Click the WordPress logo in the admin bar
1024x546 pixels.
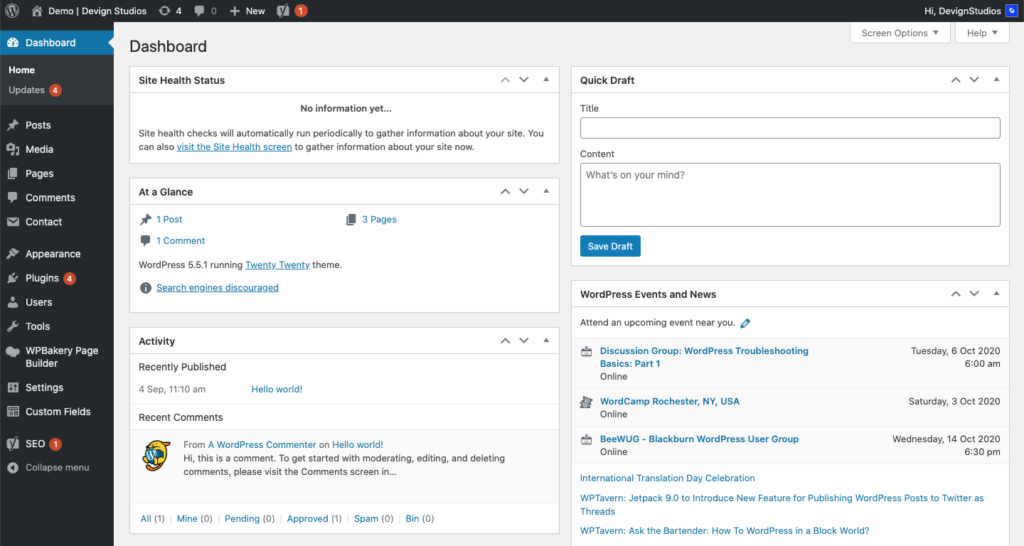(12, 10)
